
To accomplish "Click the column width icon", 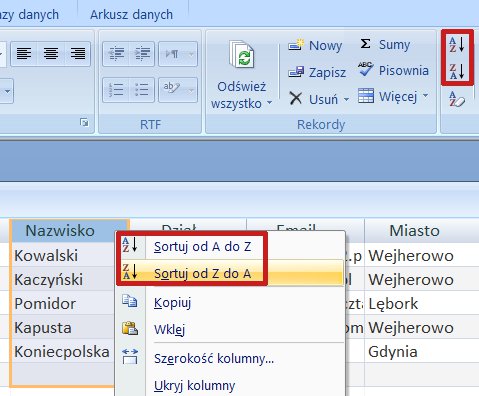I will coord(130,356).
